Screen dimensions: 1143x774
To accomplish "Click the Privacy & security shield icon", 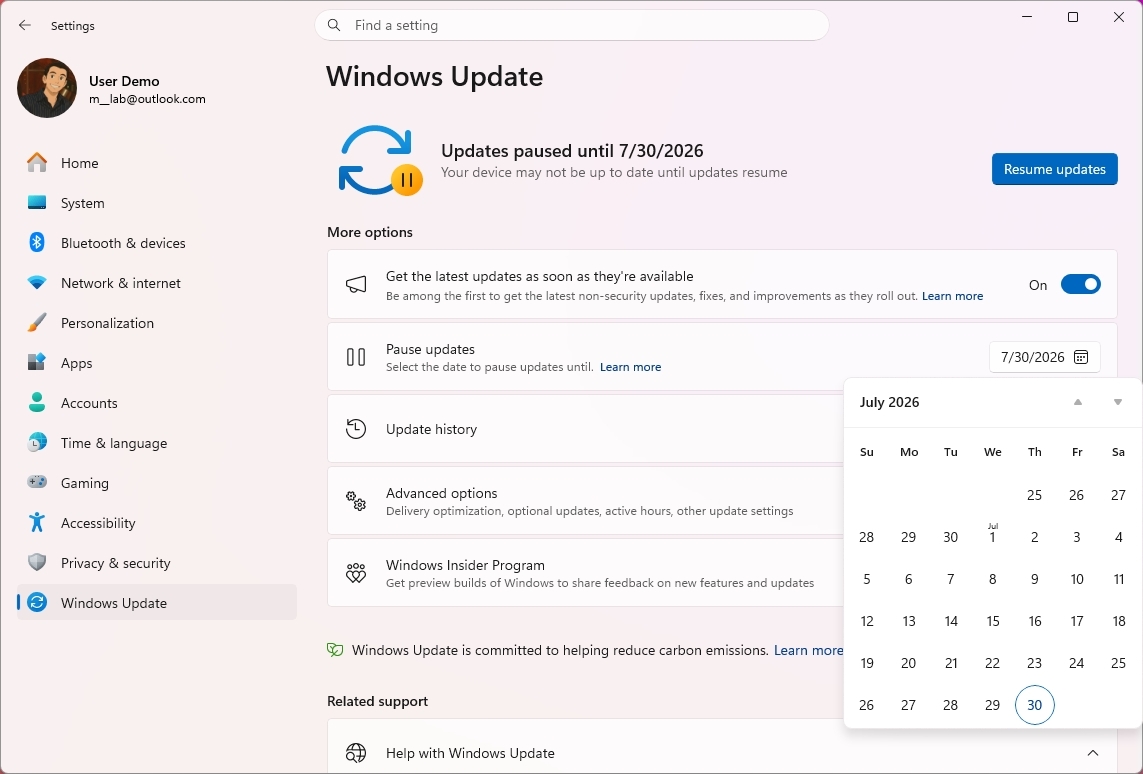I will [x=37, y=563].
